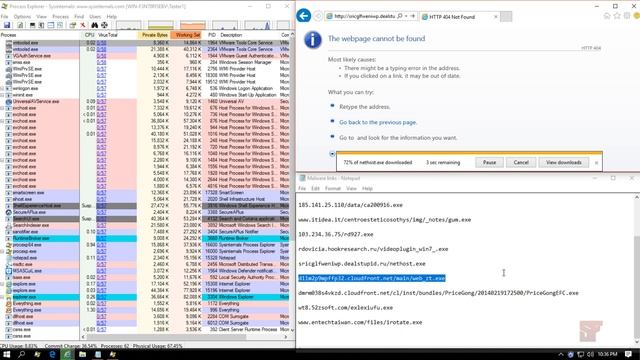Click the taskbar search magnifier icon
Viewport: 640px width, 360px height.
click(x=22, y=354)
